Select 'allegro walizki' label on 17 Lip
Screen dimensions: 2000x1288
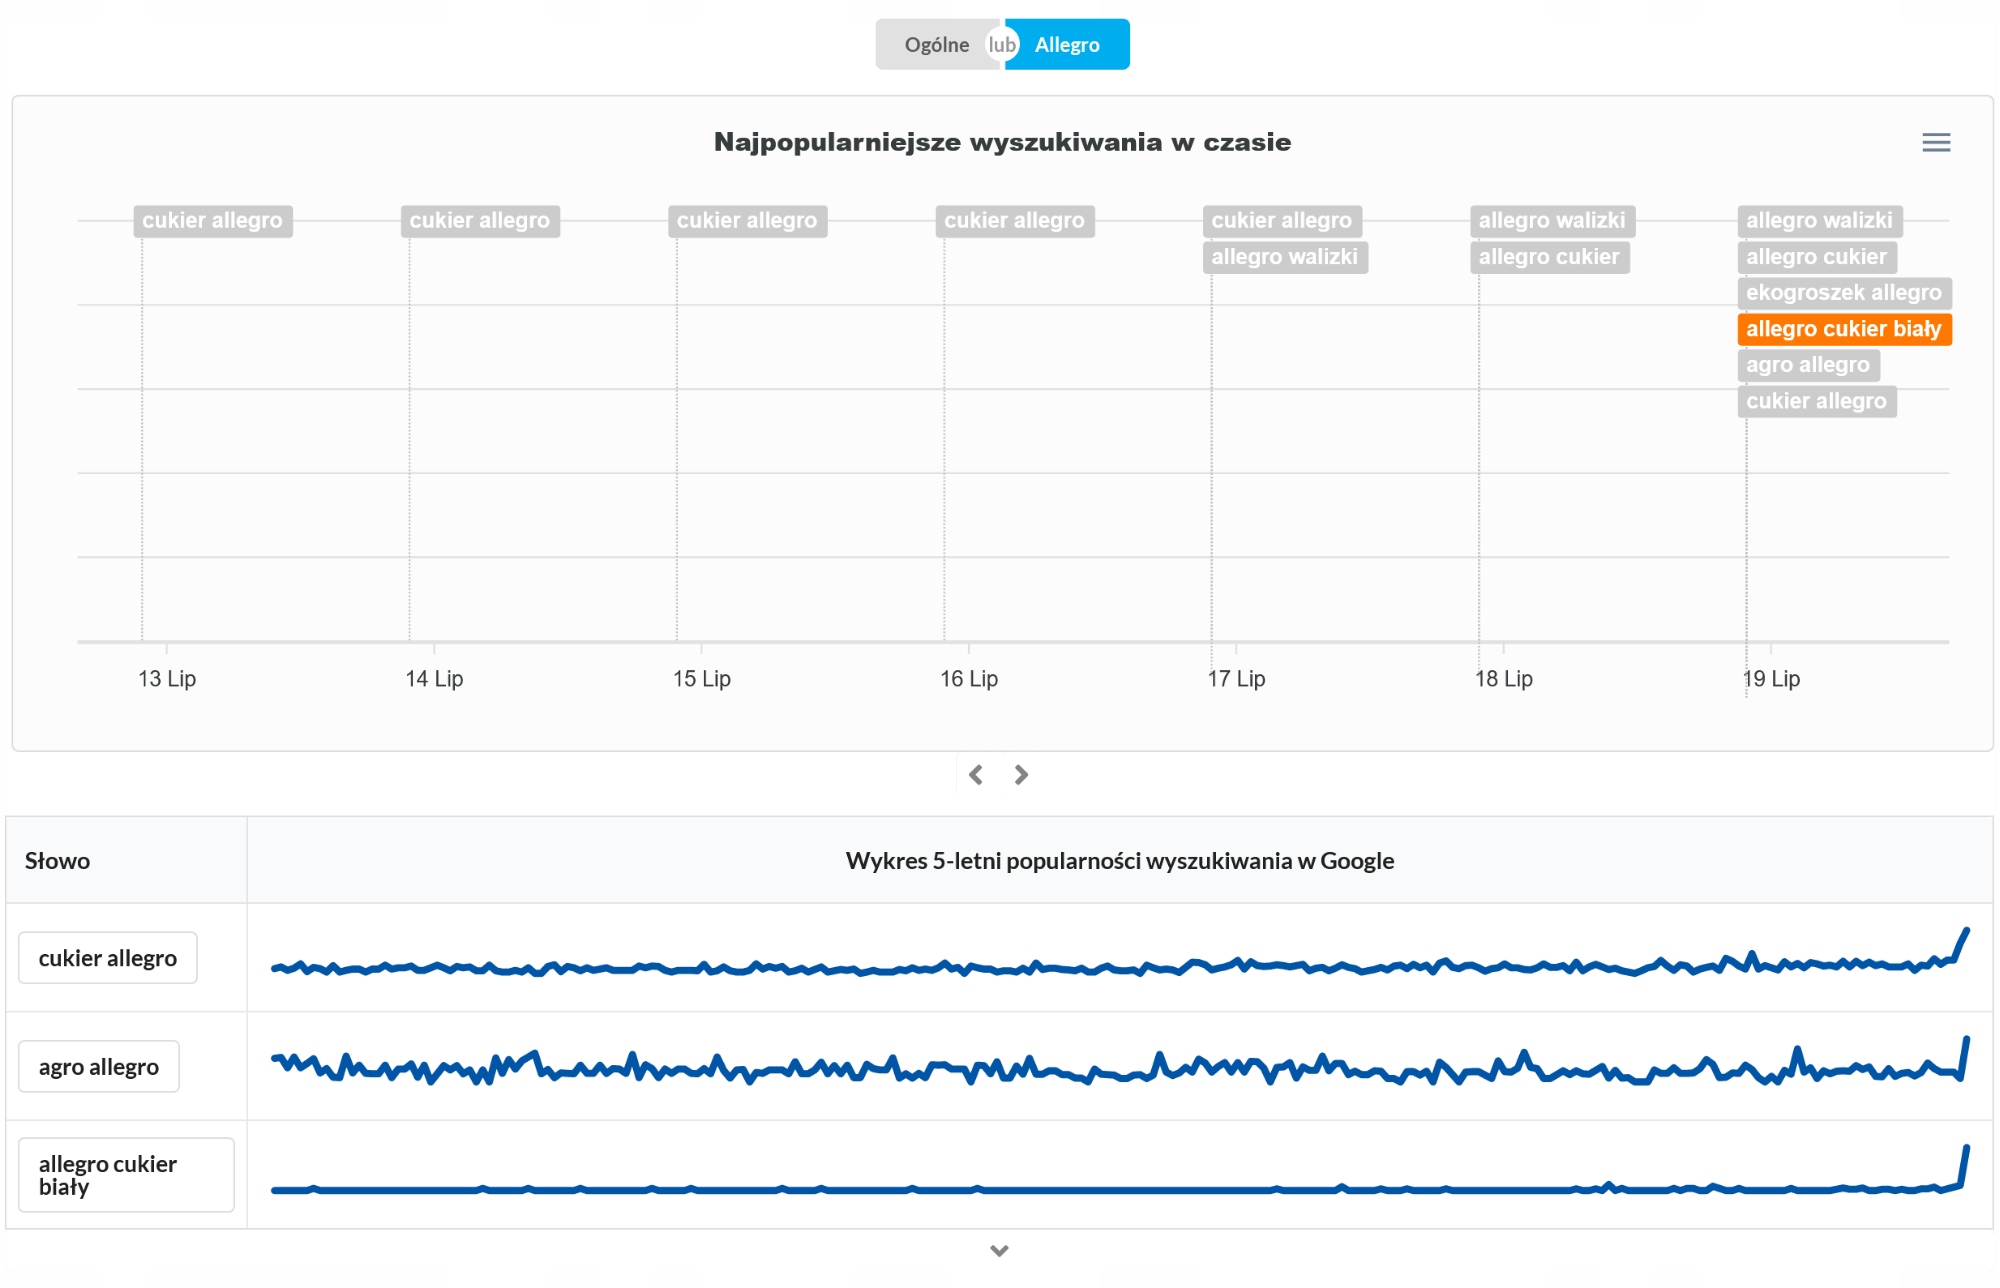click(x=1284, y=257)
